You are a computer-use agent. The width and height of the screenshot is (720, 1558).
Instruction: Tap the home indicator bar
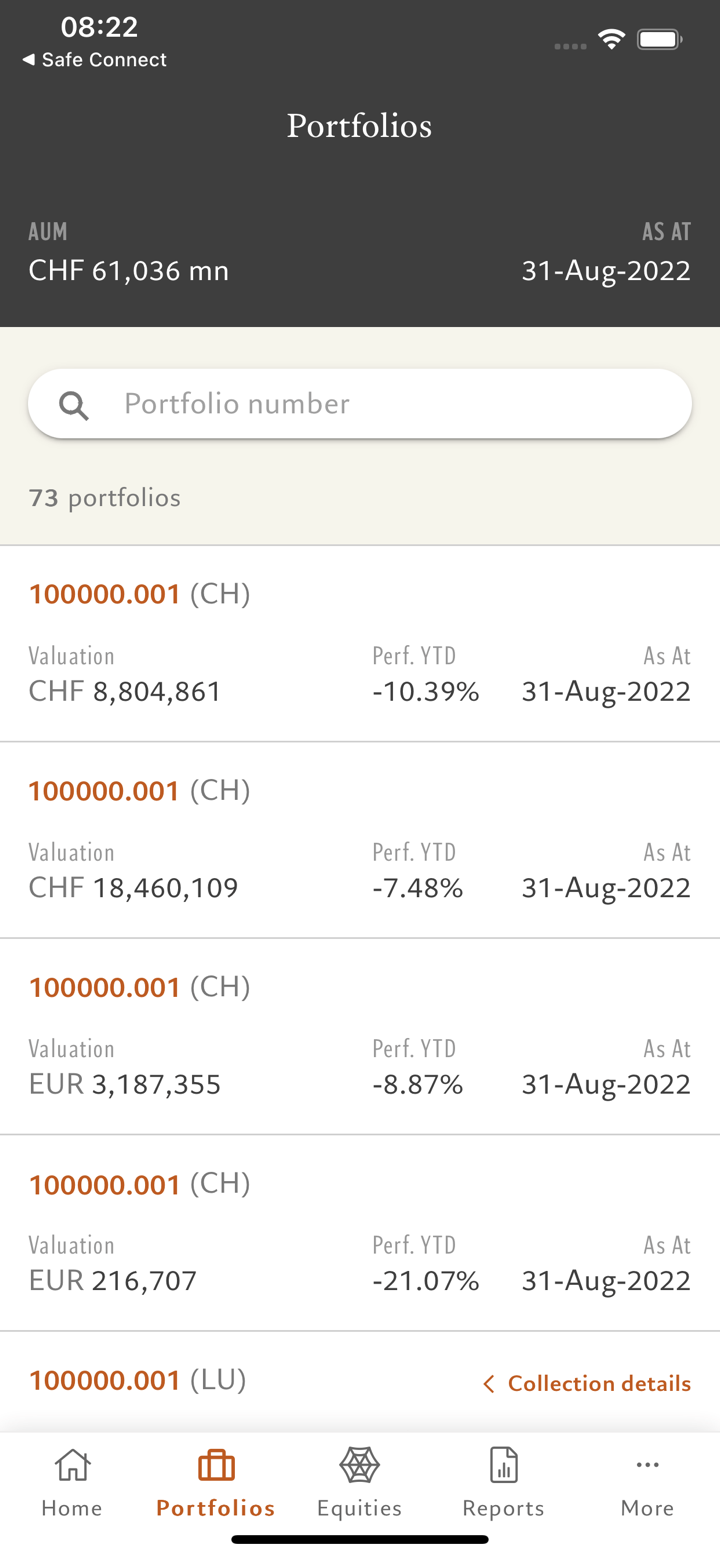(360, 1540)
